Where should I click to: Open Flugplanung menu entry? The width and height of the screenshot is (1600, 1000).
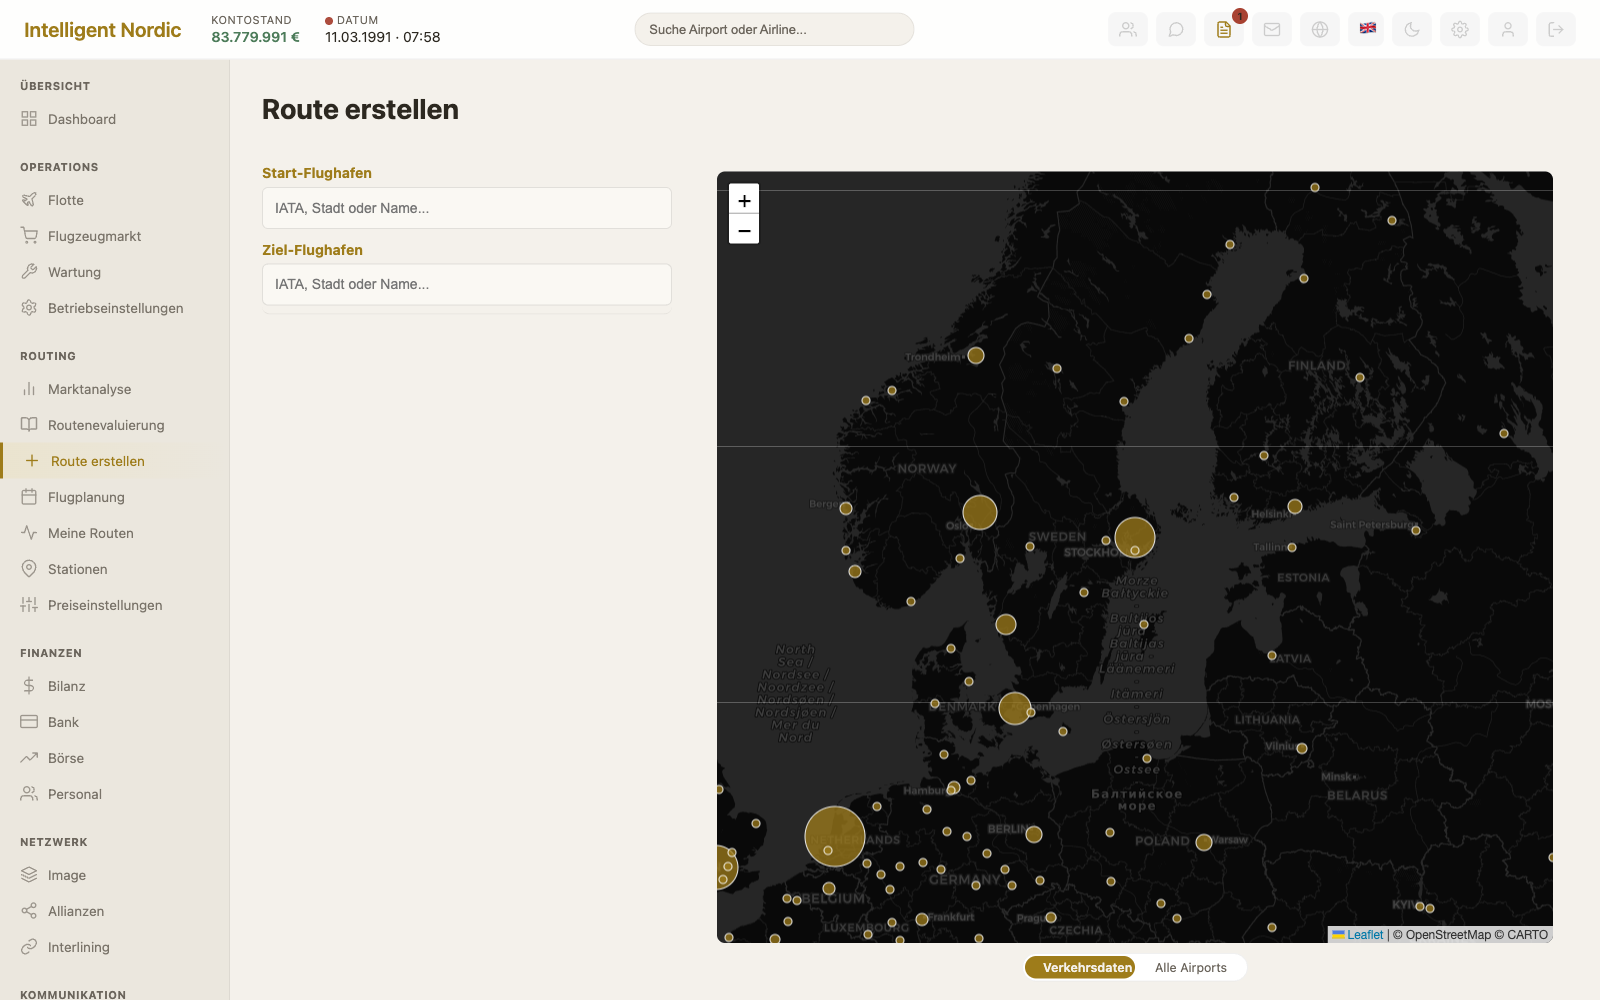click(x=114, y=497)
